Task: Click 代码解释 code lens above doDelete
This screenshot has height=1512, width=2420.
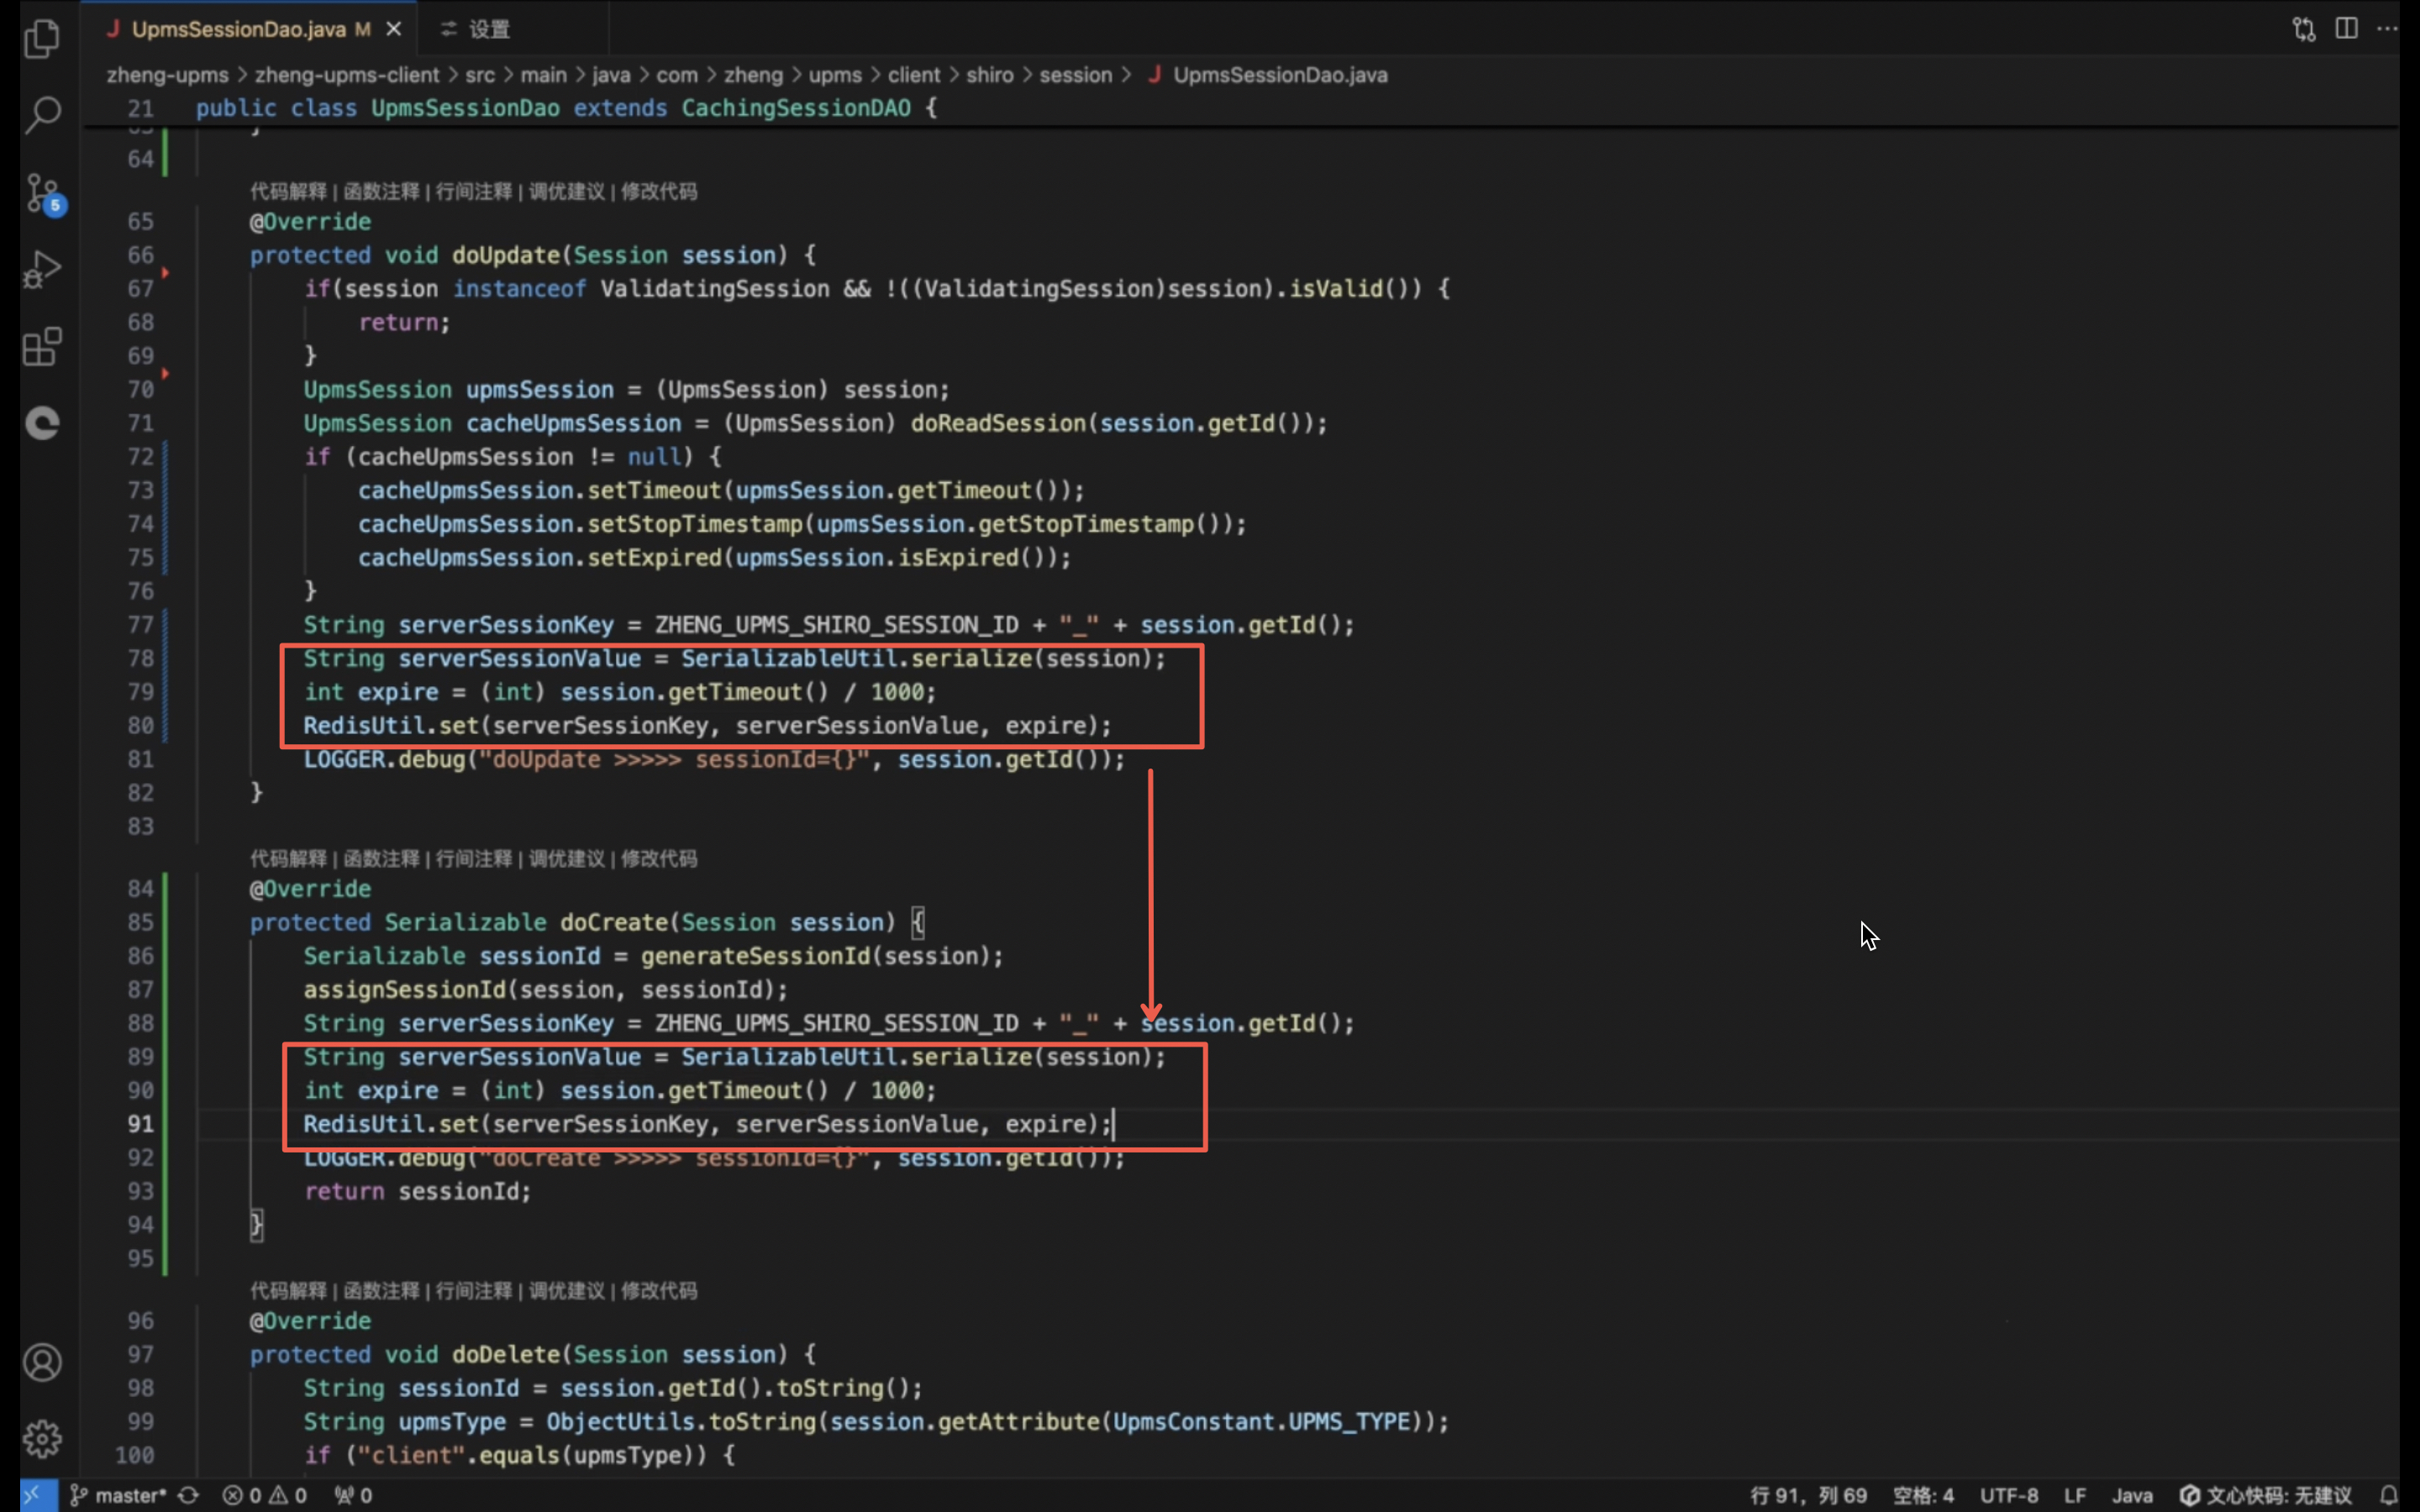Action: coord(288,1290)
